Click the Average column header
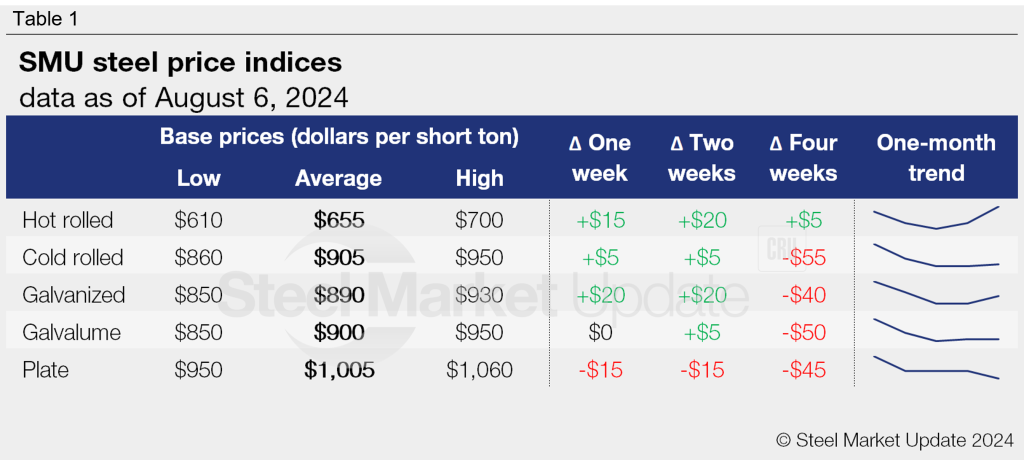The width and height of the screenshot is (1024, 460). 338,178
